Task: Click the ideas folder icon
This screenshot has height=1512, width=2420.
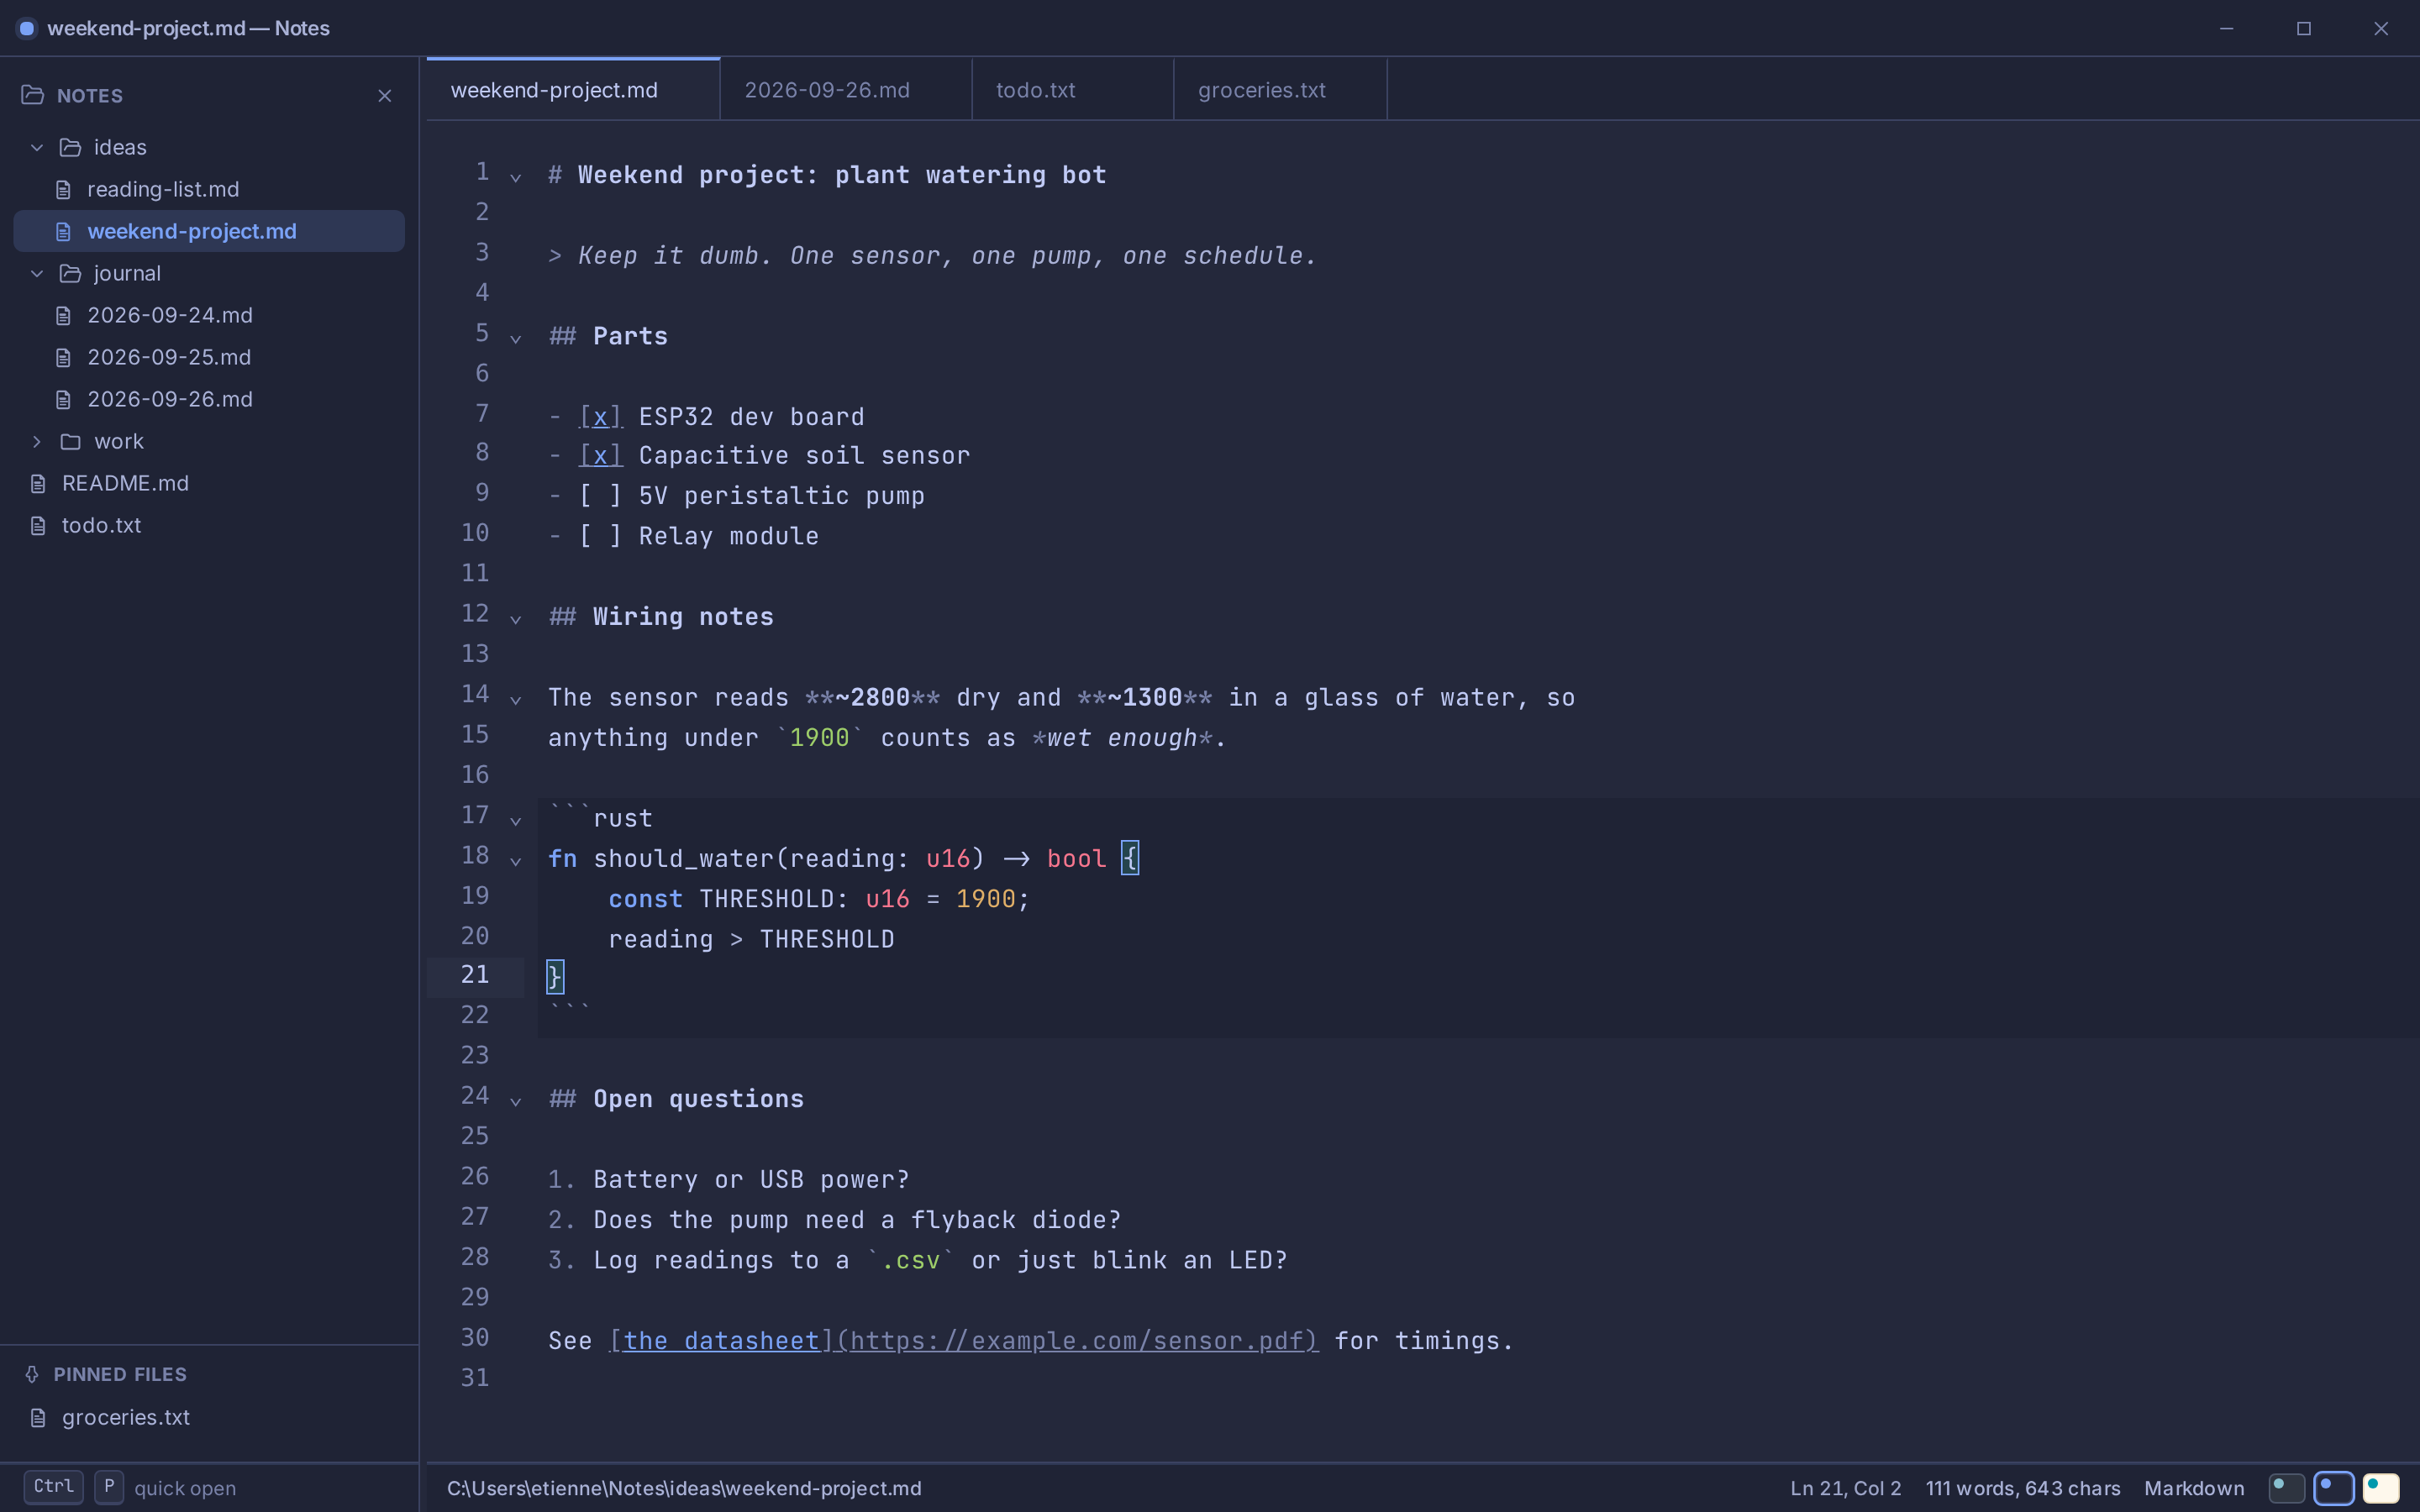Action: pyautogui.click(x=70, y=147)
